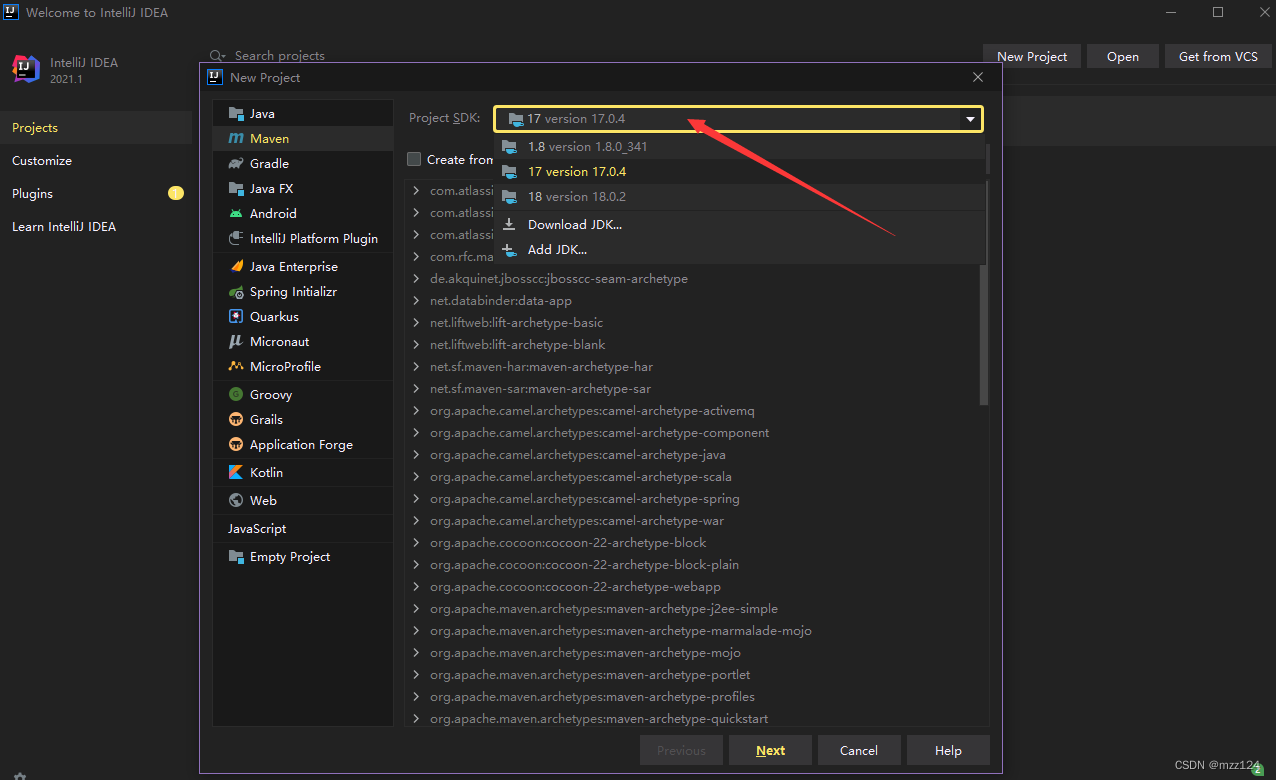1276x780 pixels.
Task: Click New Project button in welcome window
Action: 1032,56
